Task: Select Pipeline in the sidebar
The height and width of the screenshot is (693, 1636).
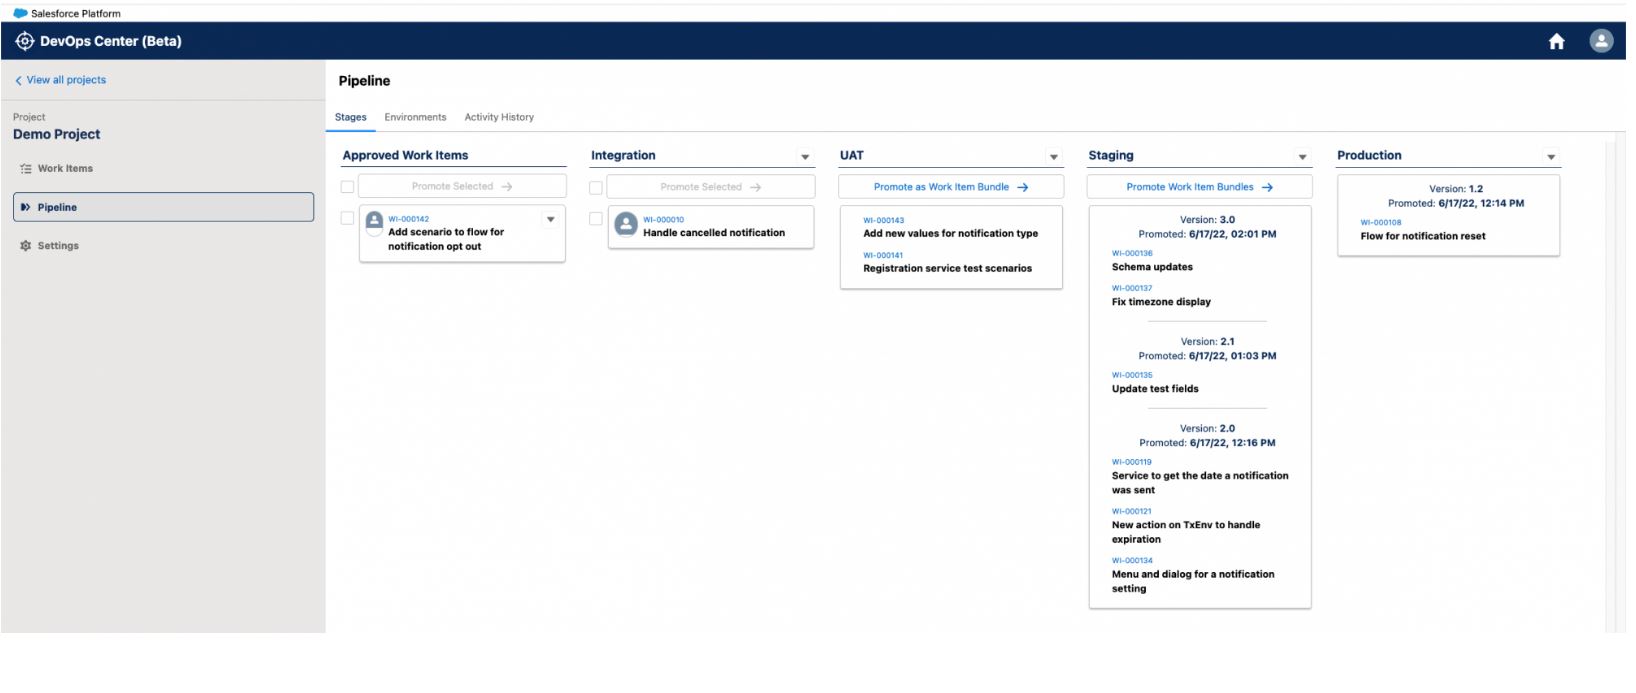Action: coord(163,207)
